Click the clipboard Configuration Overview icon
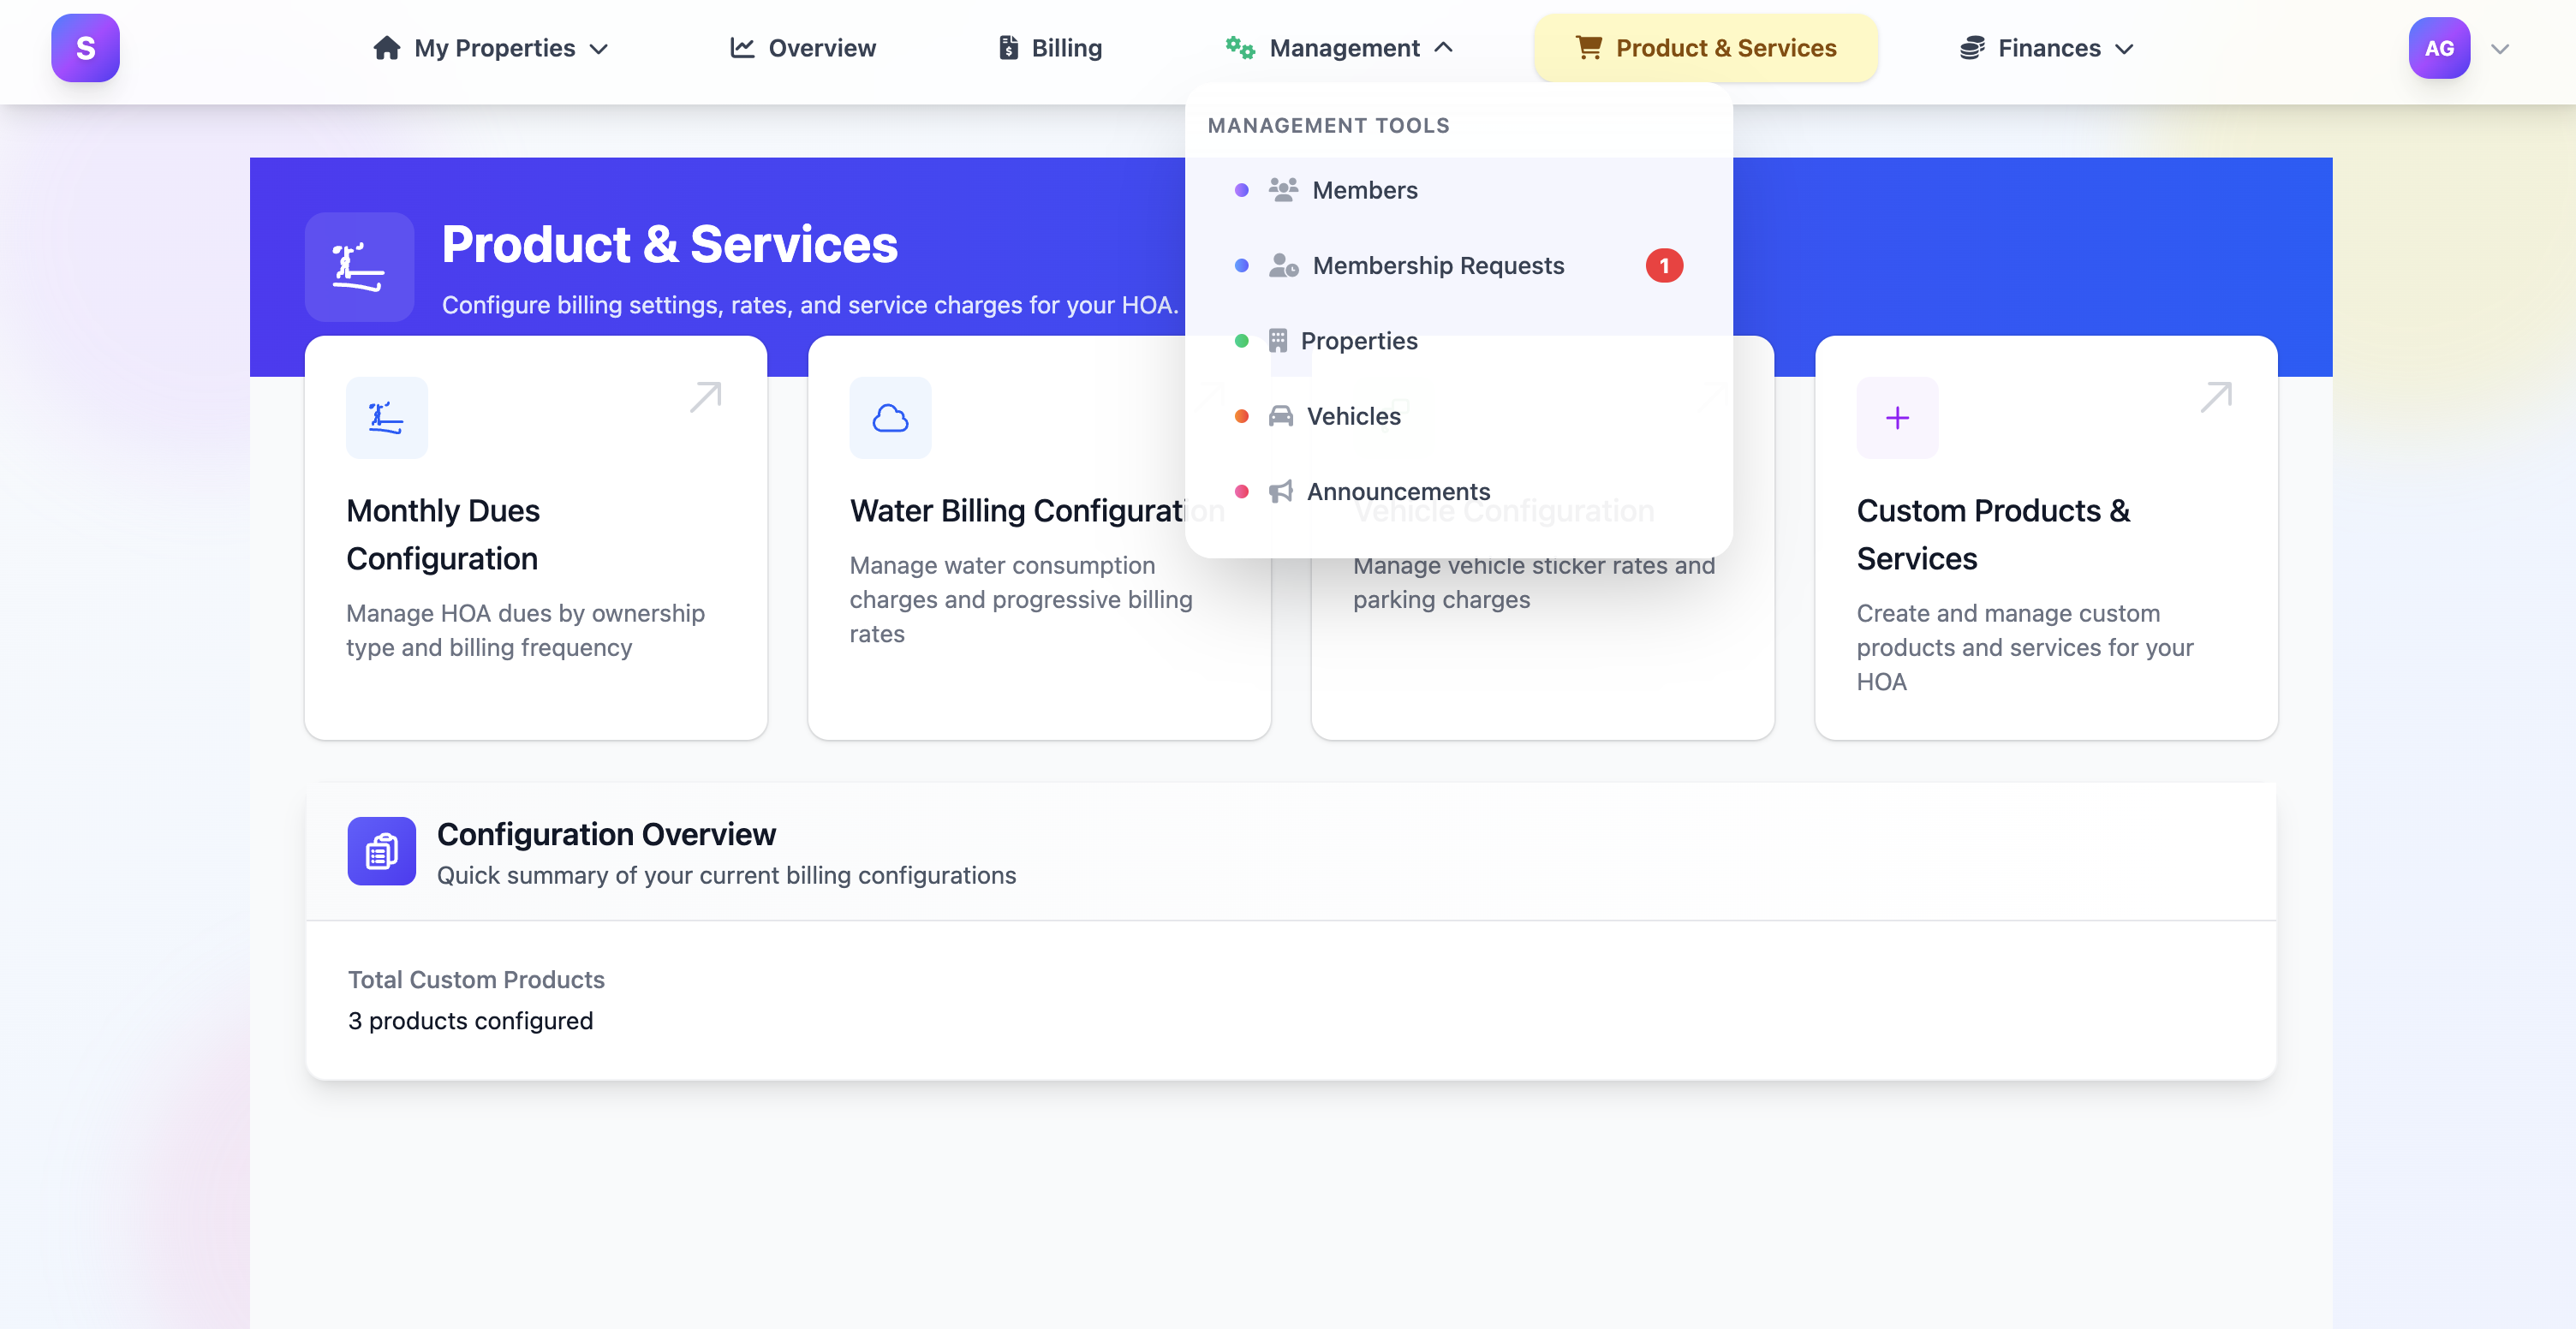The width and height of the screenshot is (2576, 1329). point(381,851)
